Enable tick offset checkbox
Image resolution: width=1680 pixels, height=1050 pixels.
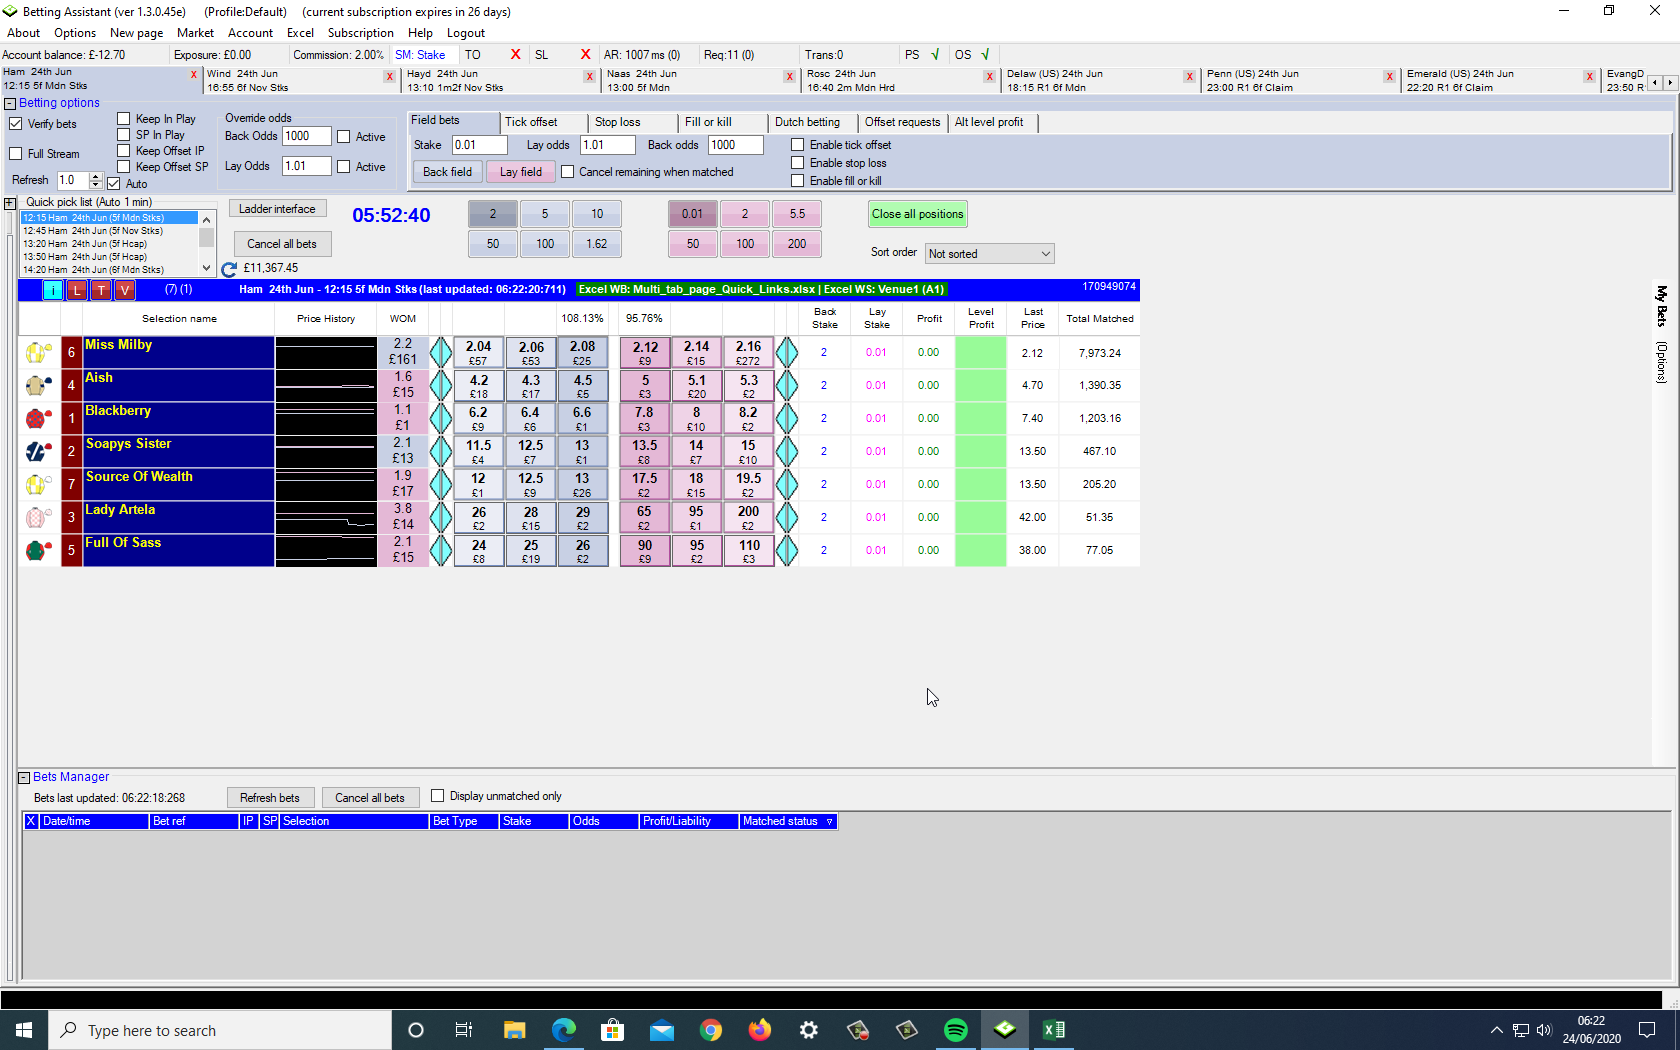tap(798, 145)
